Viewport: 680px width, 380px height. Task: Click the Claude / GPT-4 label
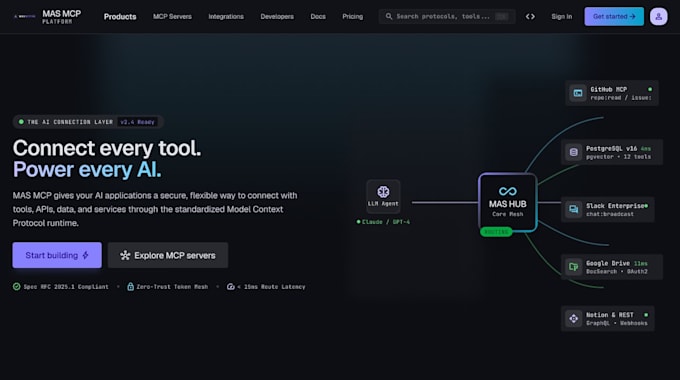[x=386, y=222]
